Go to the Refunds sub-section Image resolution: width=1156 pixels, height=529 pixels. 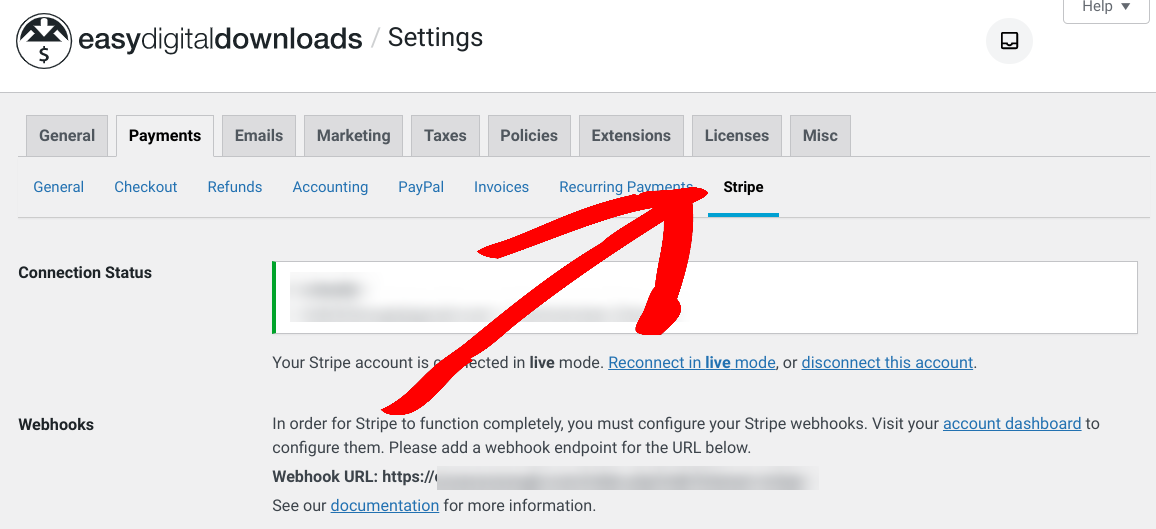[235, 187]
